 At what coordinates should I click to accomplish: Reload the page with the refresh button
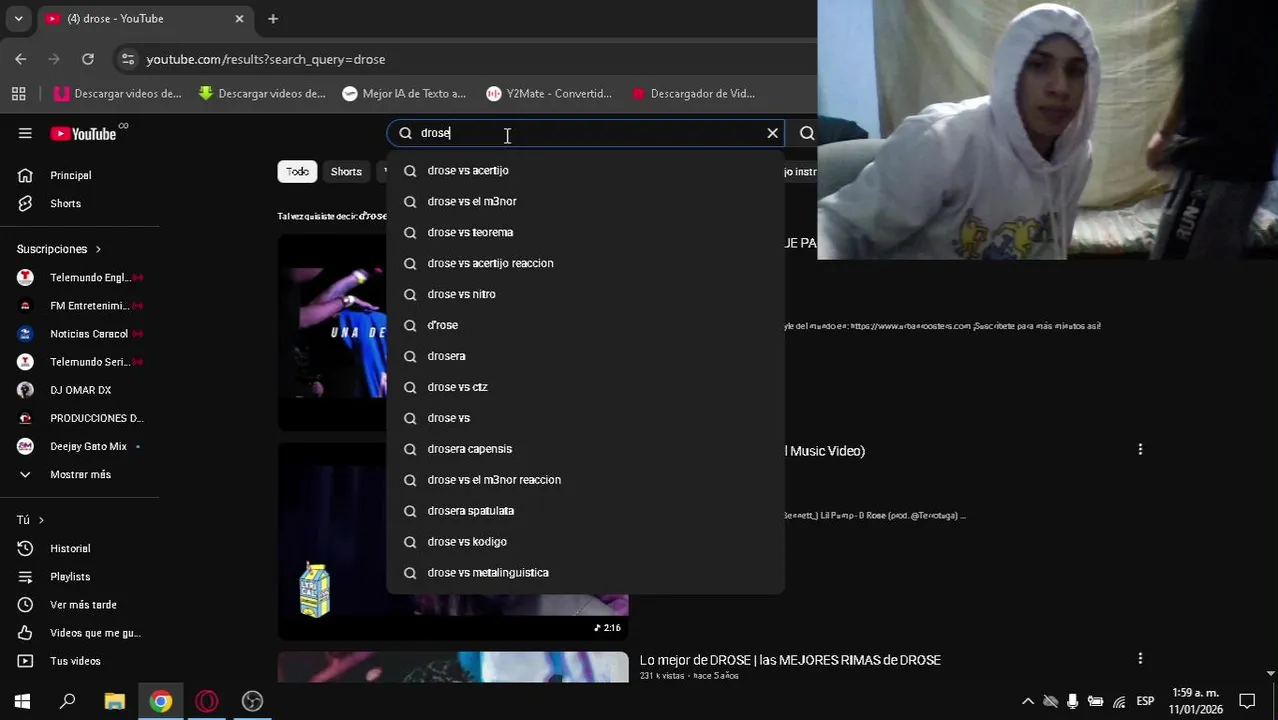click(x=88, y=59)
